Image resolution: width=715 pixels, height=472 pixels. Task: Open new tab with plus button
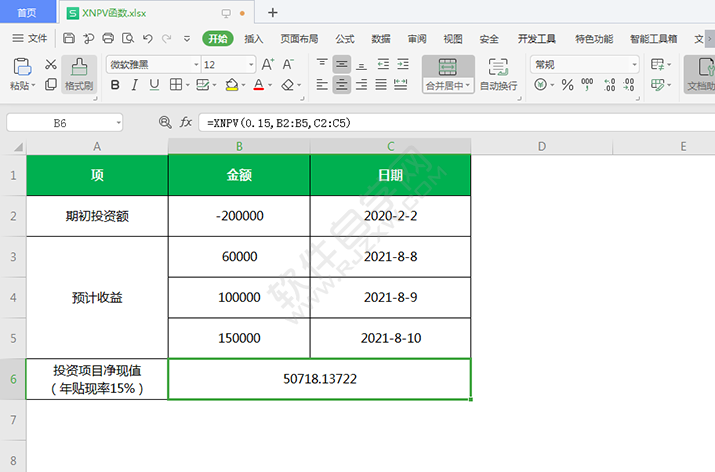pyautogui.click(x=273, y=12)
